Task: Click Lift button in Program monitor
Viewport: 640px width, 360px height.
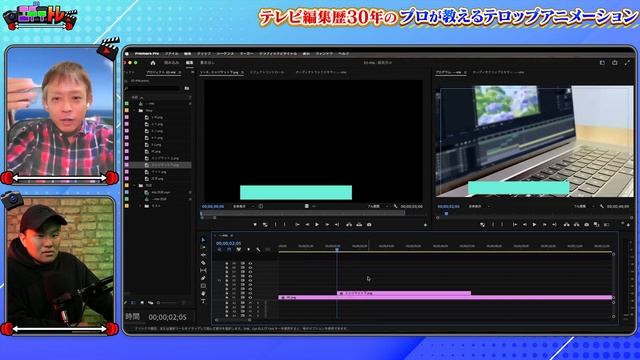Action: 567,224
